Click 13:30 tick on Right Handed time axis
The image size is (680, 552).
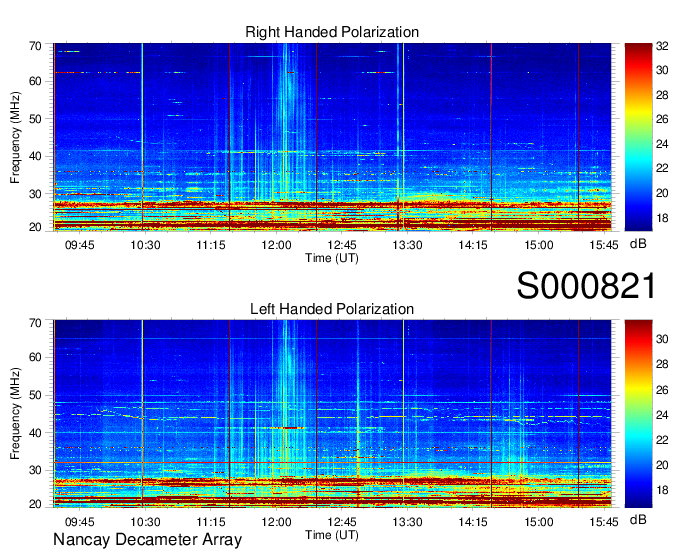pos(407,245)
